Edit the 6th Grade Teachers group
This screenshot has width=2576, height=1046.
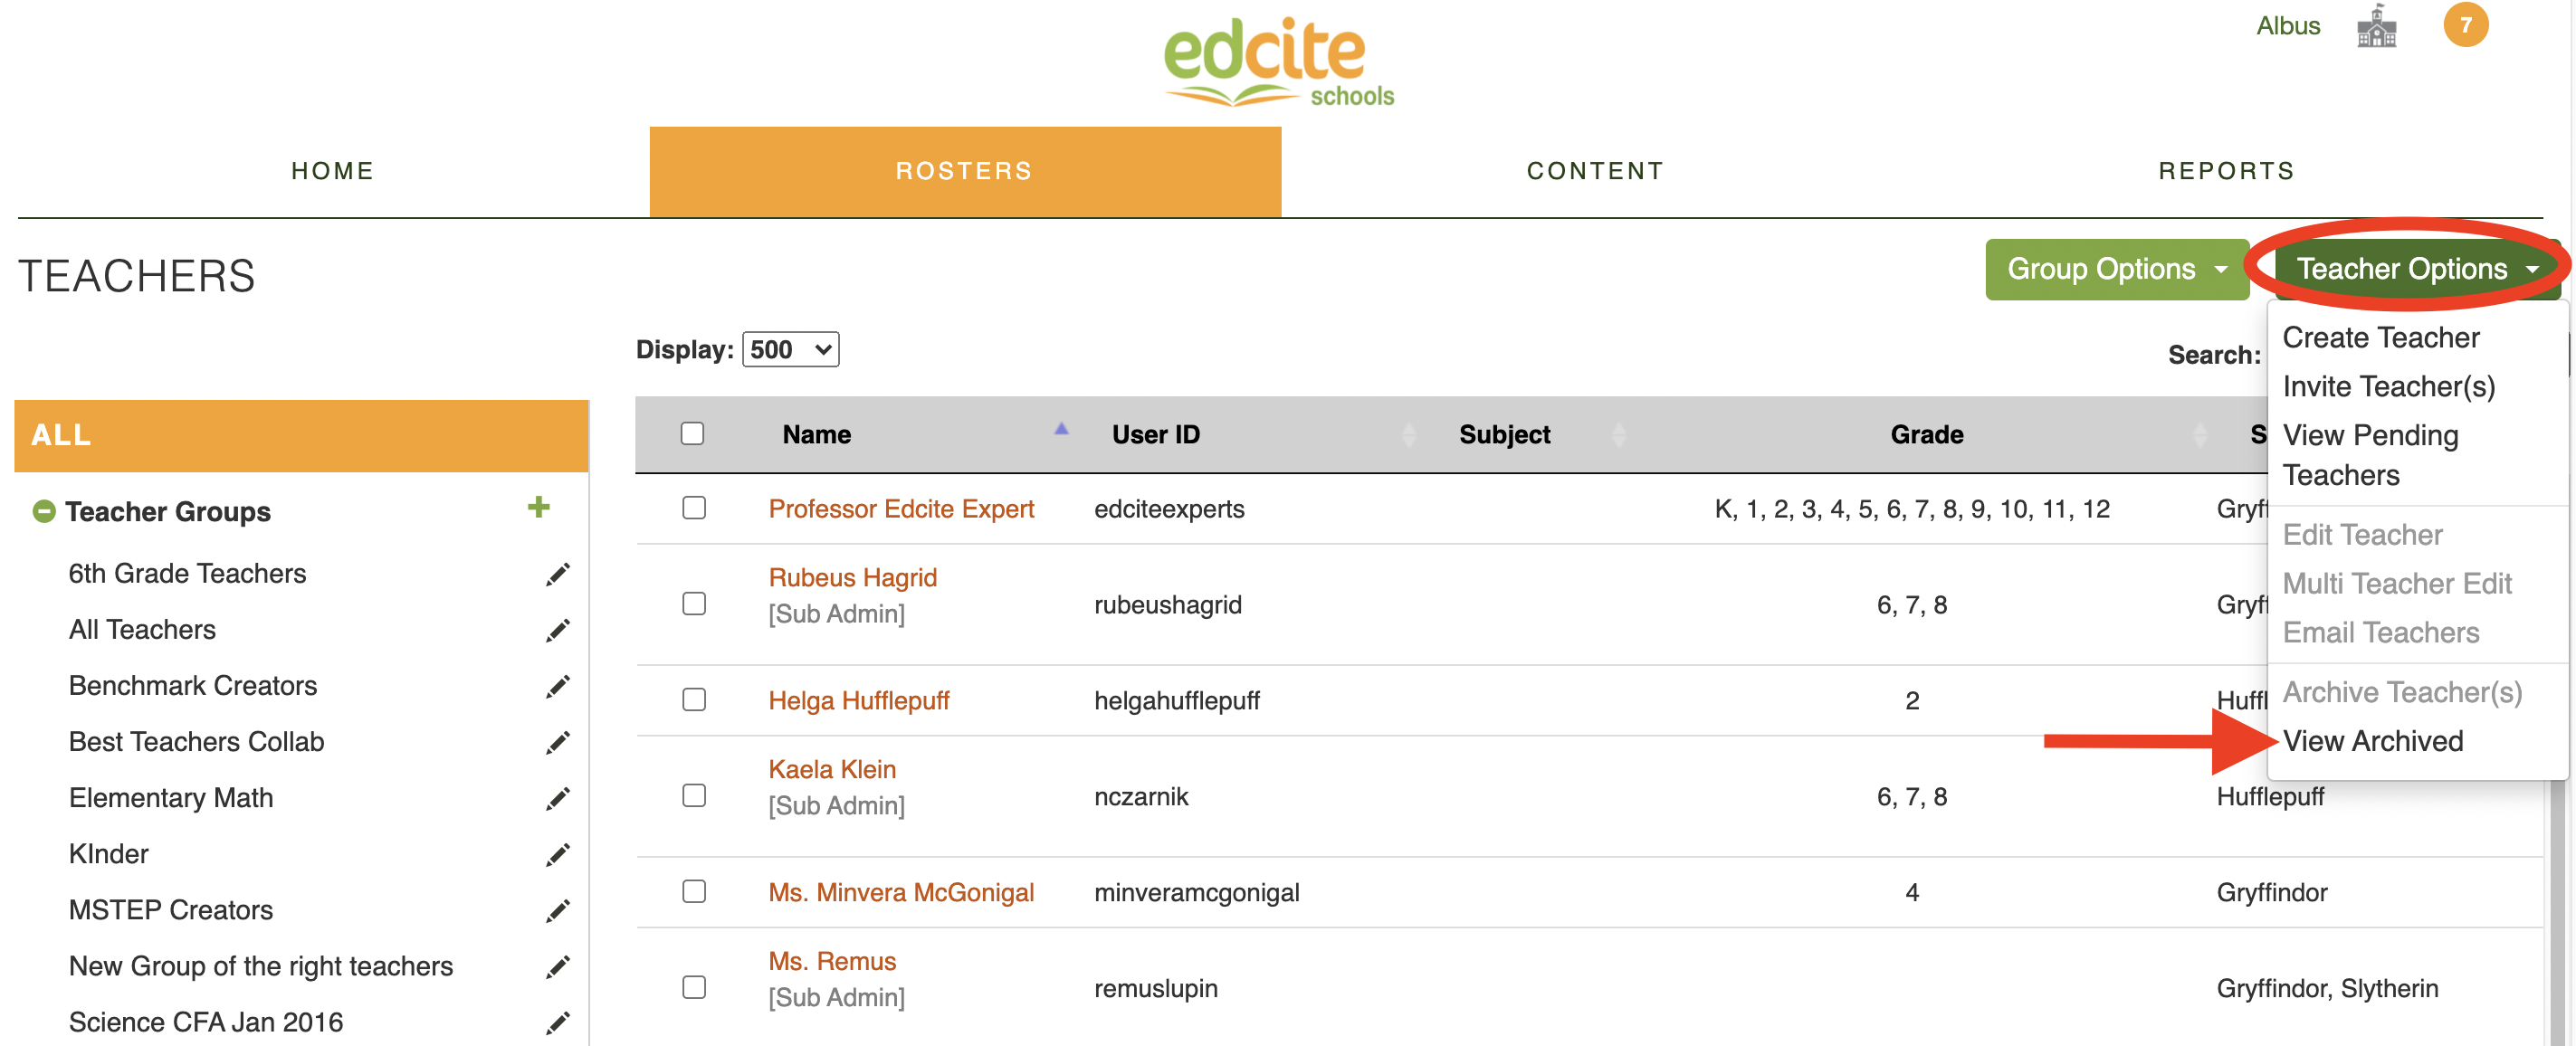558,574
